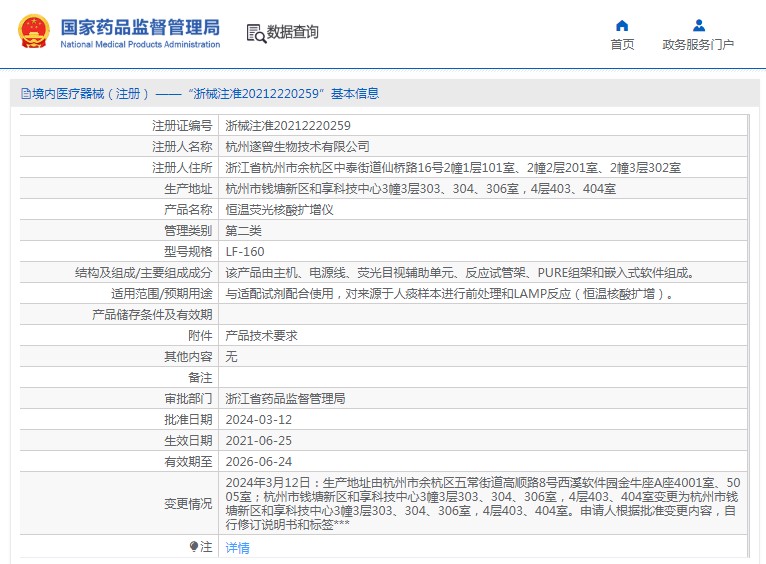
Task: Click the 产品技术要求 attachment entry
Action: point(261,335)
